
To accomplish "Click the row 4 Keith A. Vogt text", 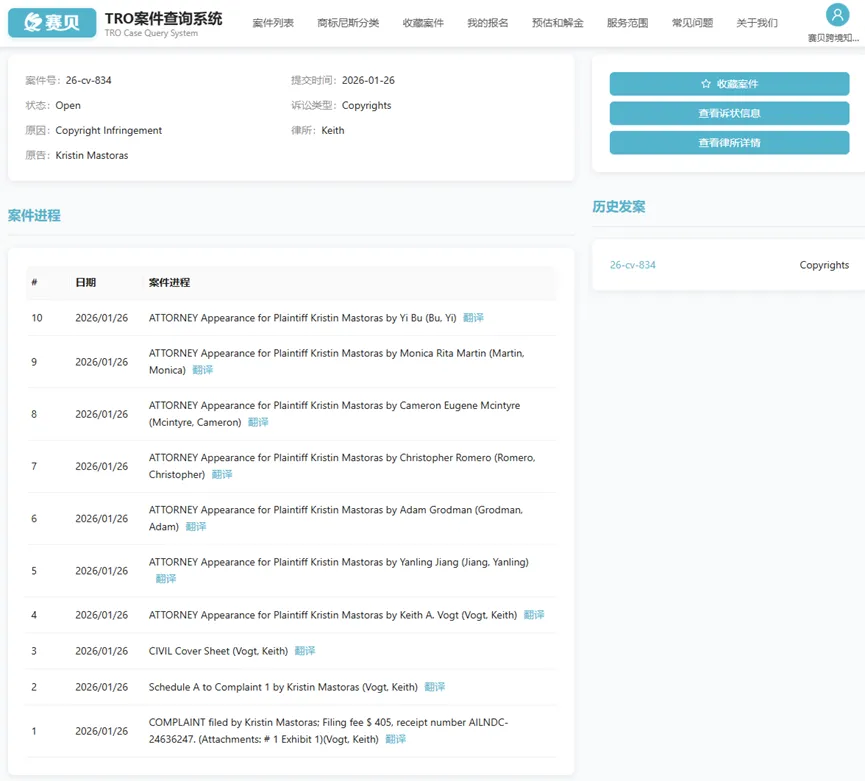I will [333, 614].
